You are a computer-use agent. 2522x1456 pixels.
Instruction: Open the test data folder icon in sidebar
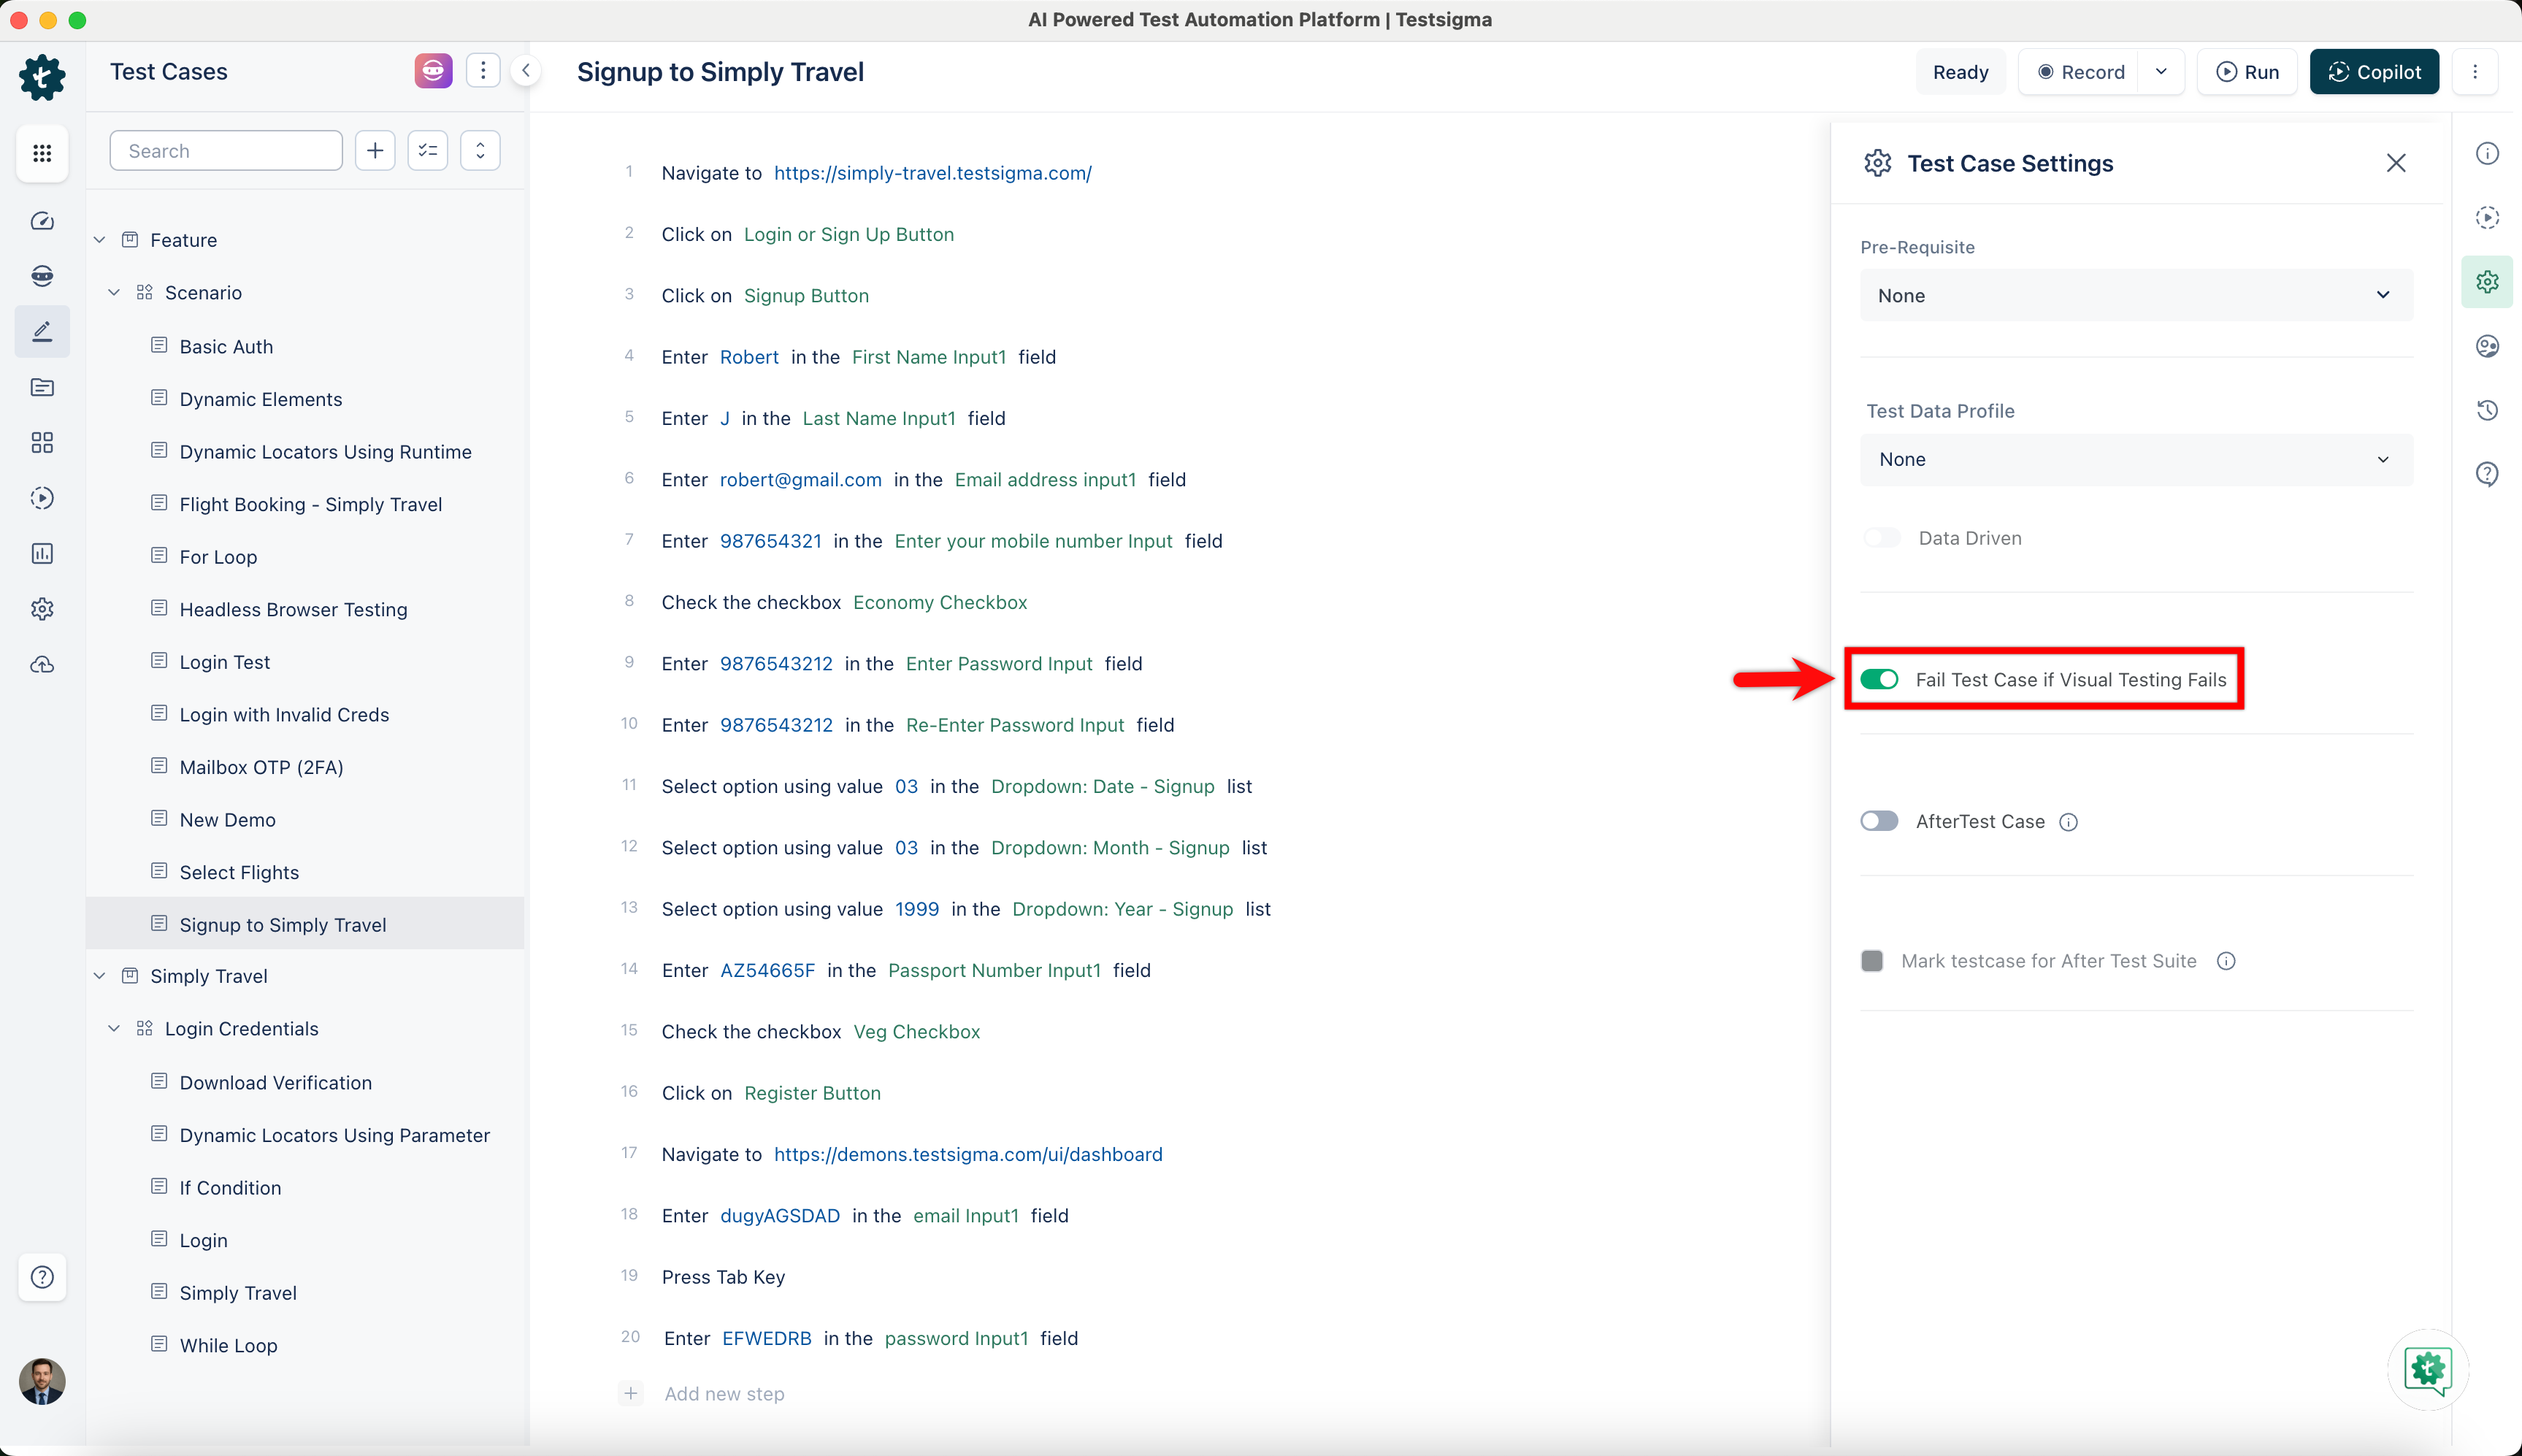click(42, 387)
